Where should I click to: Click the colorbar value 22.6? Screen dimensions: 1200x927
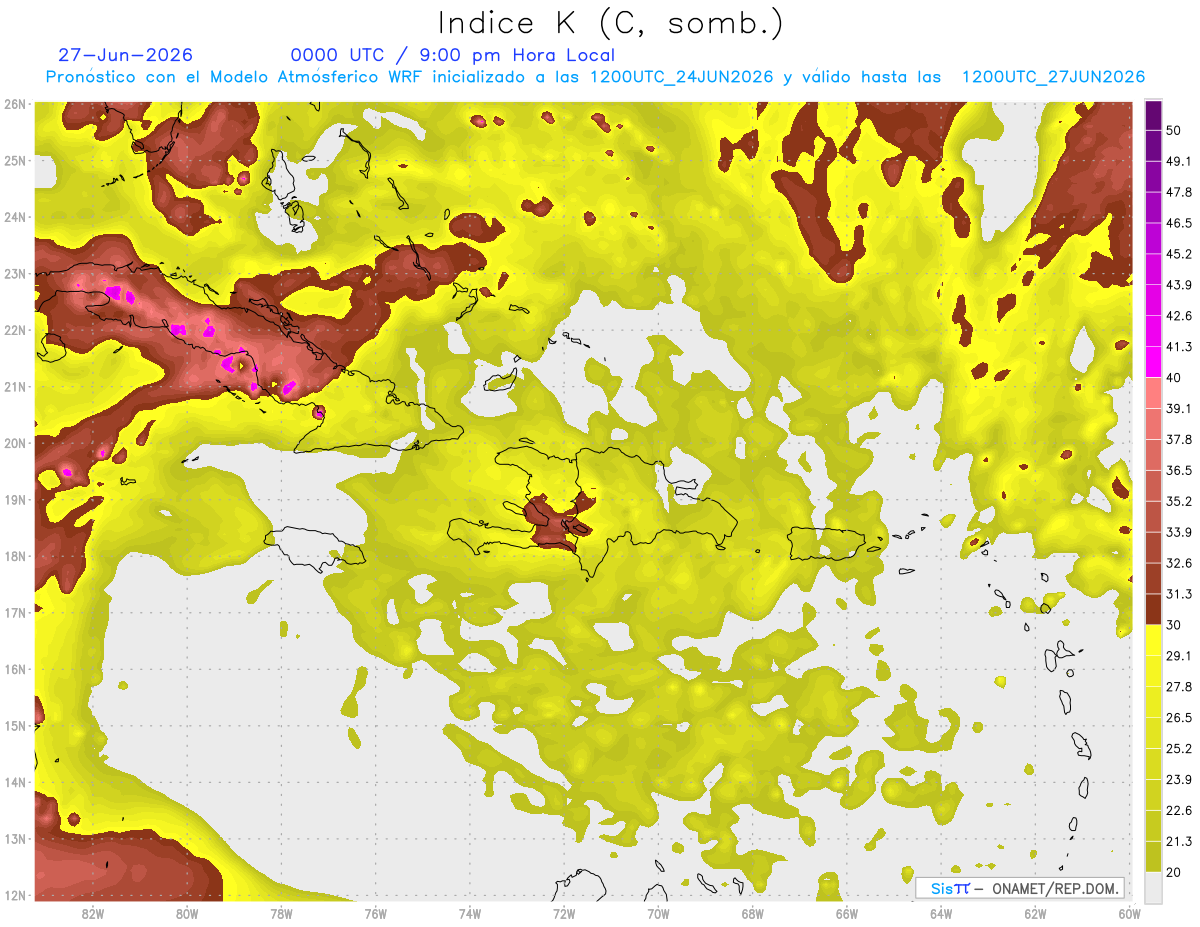click(1179, 810)
